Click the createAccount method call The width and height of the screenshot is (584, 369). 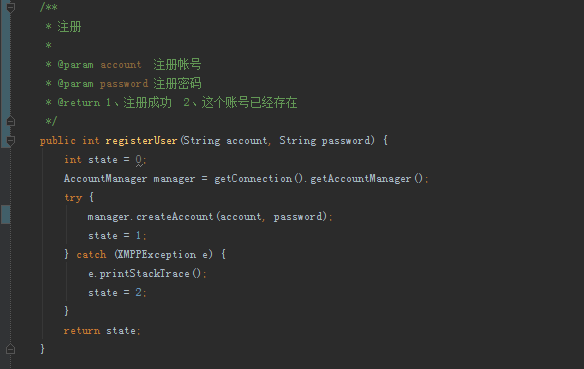(174, 217)
